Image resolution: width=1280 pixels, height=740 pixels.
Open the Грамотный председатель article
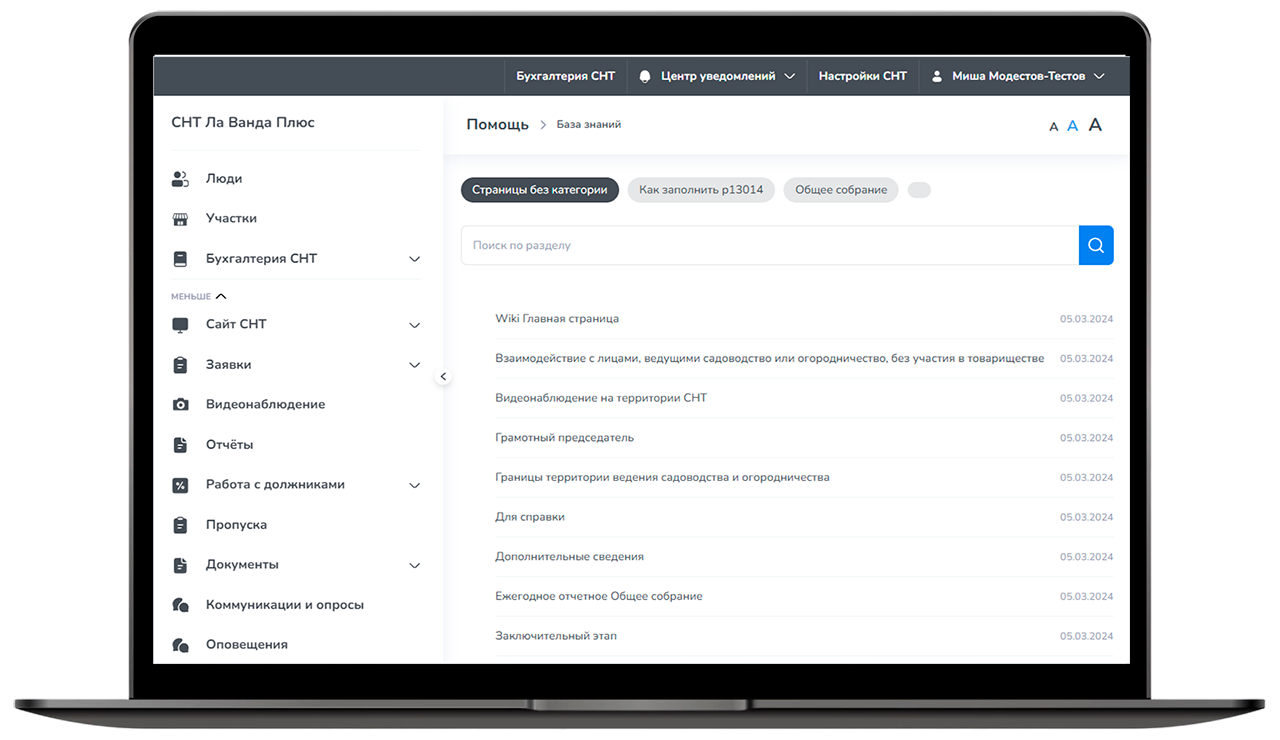[564, 438]
